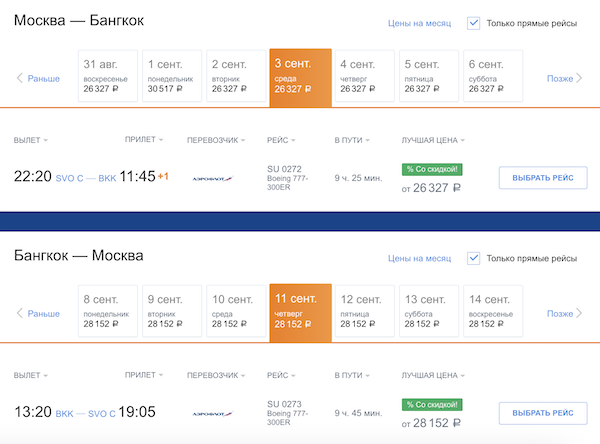The image size is (600, 444).
Task: Open the Перевозчик filter for outbound flights
Action: click(220, 140)
